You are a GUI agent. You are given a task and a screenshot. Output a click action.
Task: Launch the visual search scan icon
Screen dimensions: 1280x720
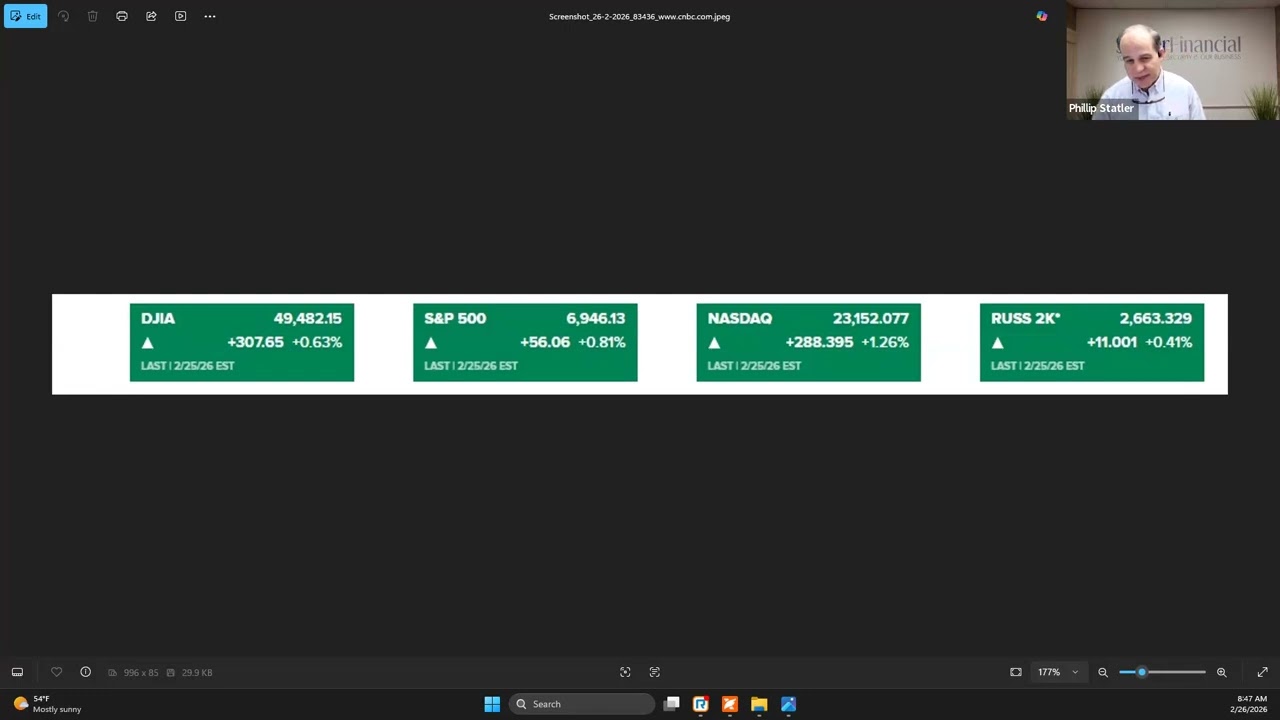pos(625,672)
